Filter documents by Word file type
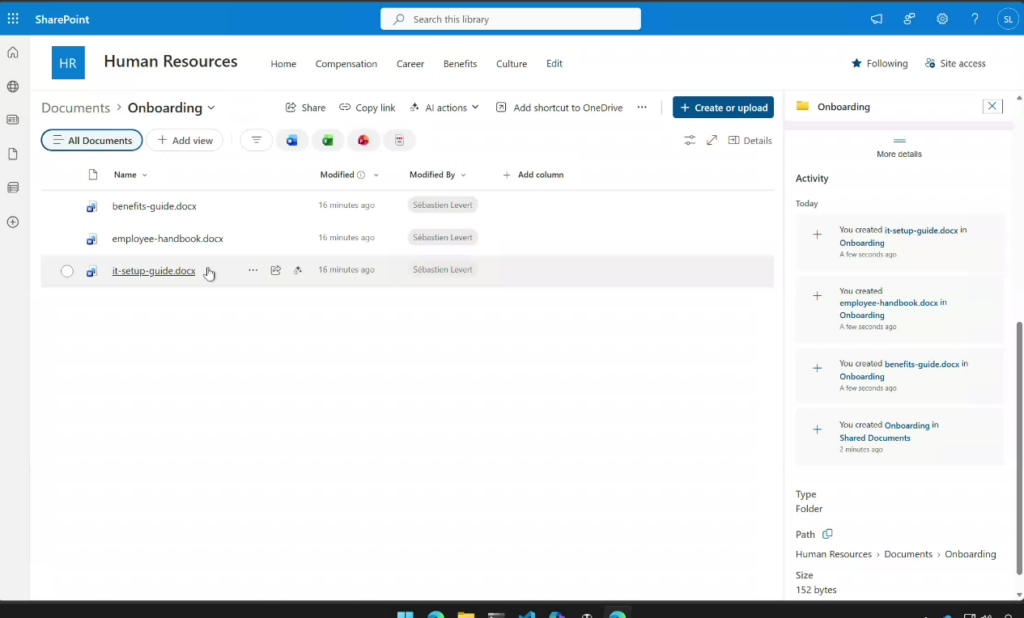 [x=292, y=141]
